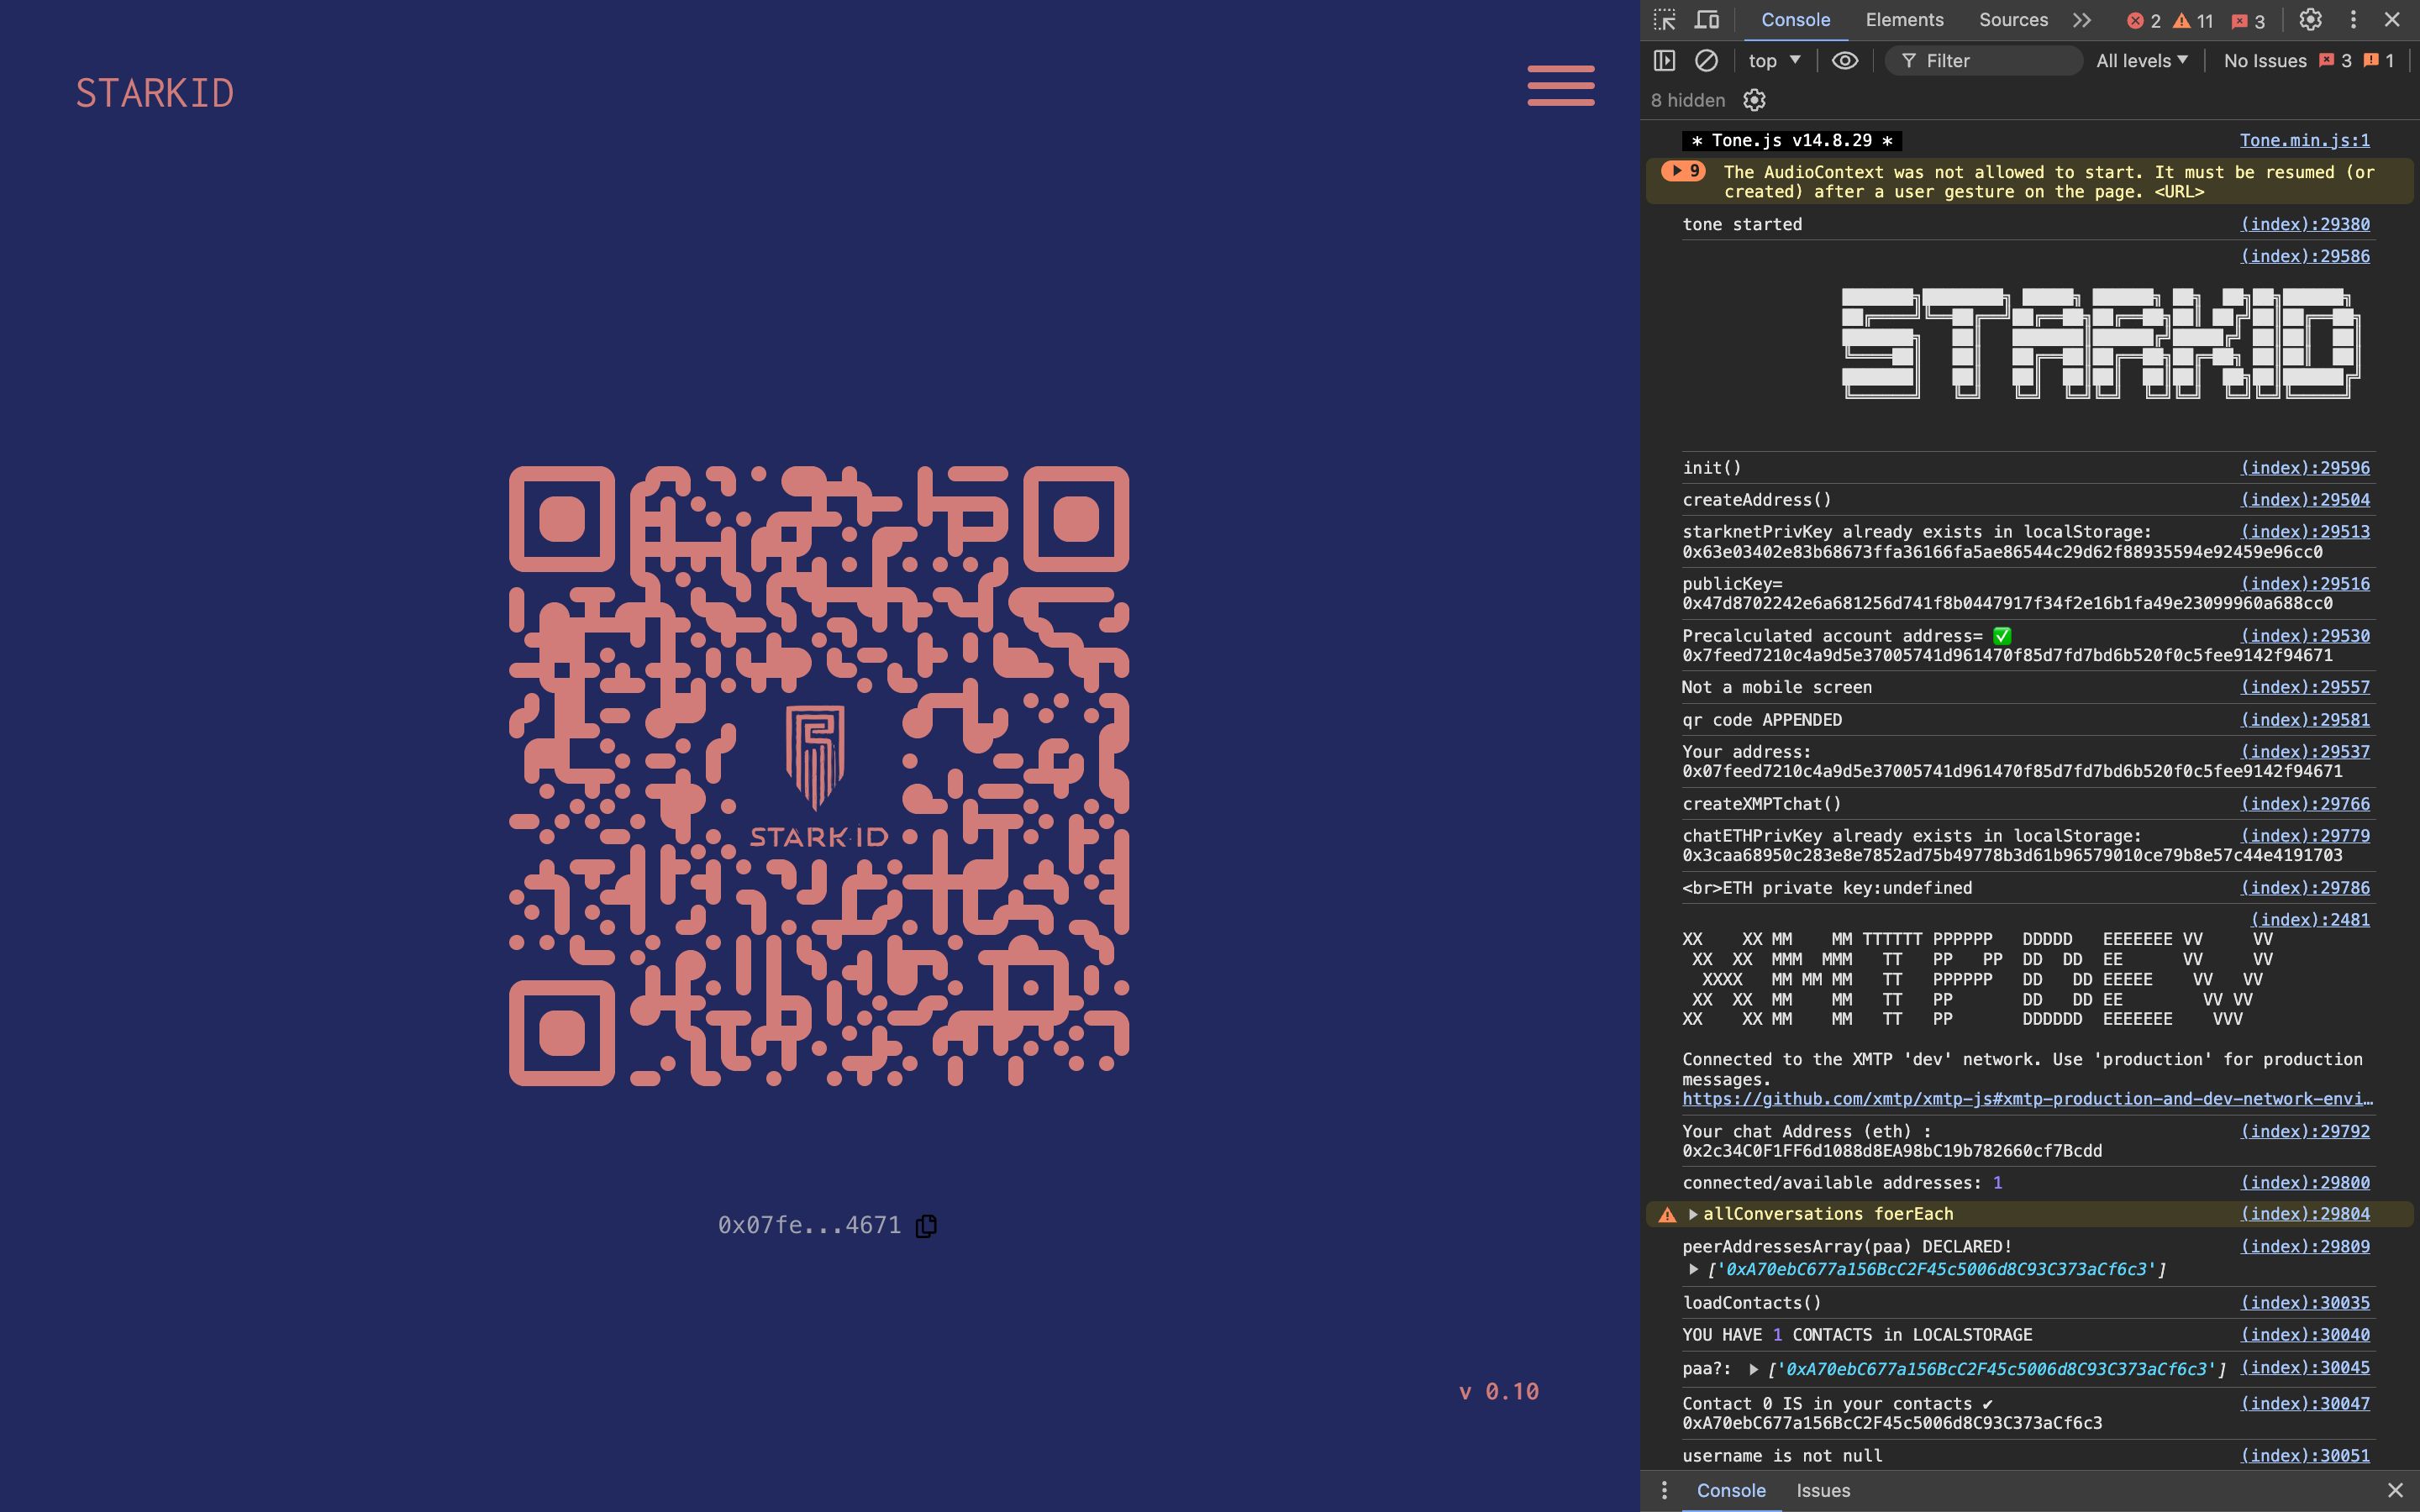Open source link (index):29504 for createAddress()
The width and height of the screenshot is (2420, 1512).
tap(2305, 500)
